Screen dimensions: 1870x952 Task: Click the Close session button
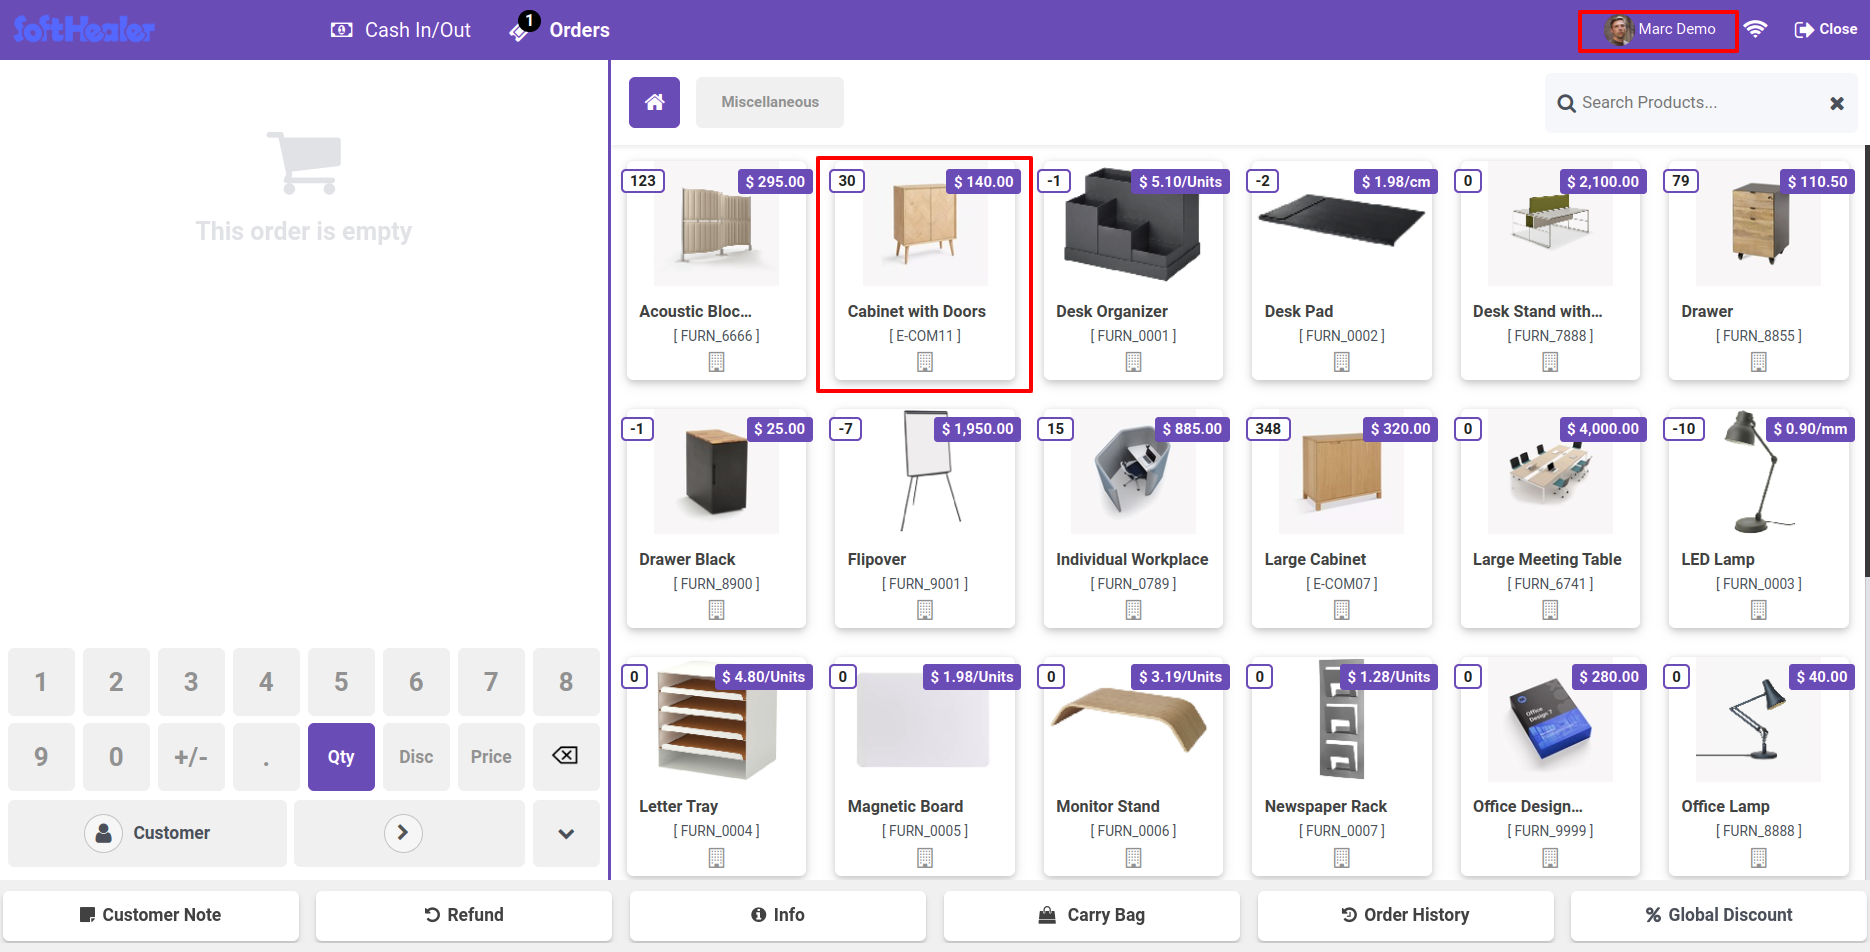tap(1826, 29)
